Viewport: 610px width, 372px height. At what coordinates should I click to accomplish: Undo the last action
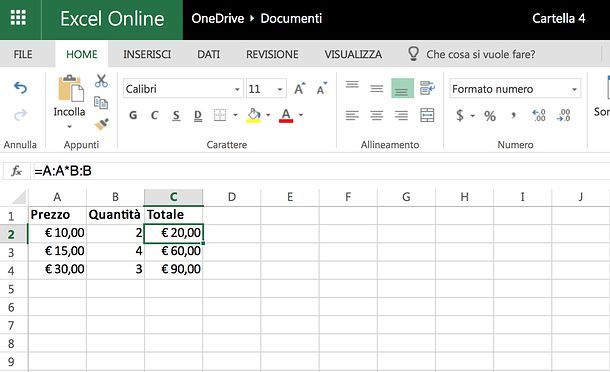click(x=20, y=88)
